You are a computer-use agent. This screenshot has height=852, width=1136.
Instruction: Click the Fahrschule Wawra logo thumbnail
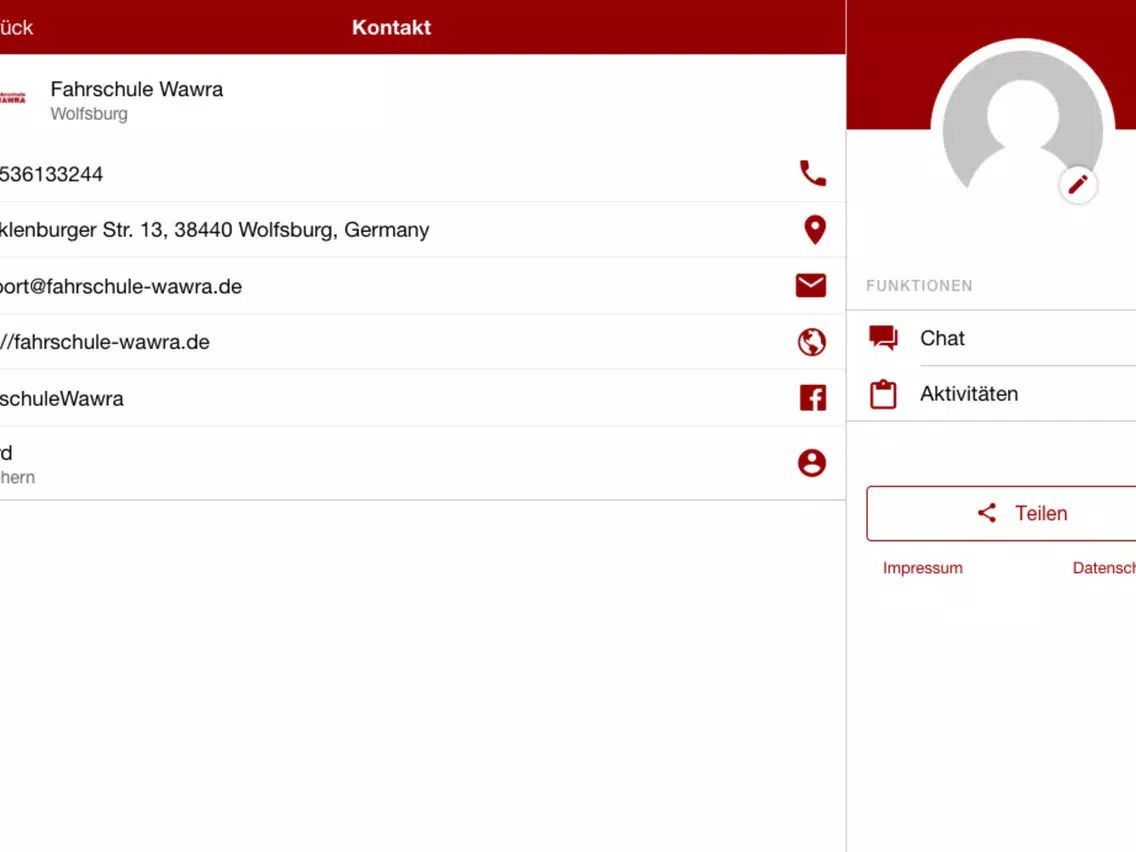click(13, 98)
